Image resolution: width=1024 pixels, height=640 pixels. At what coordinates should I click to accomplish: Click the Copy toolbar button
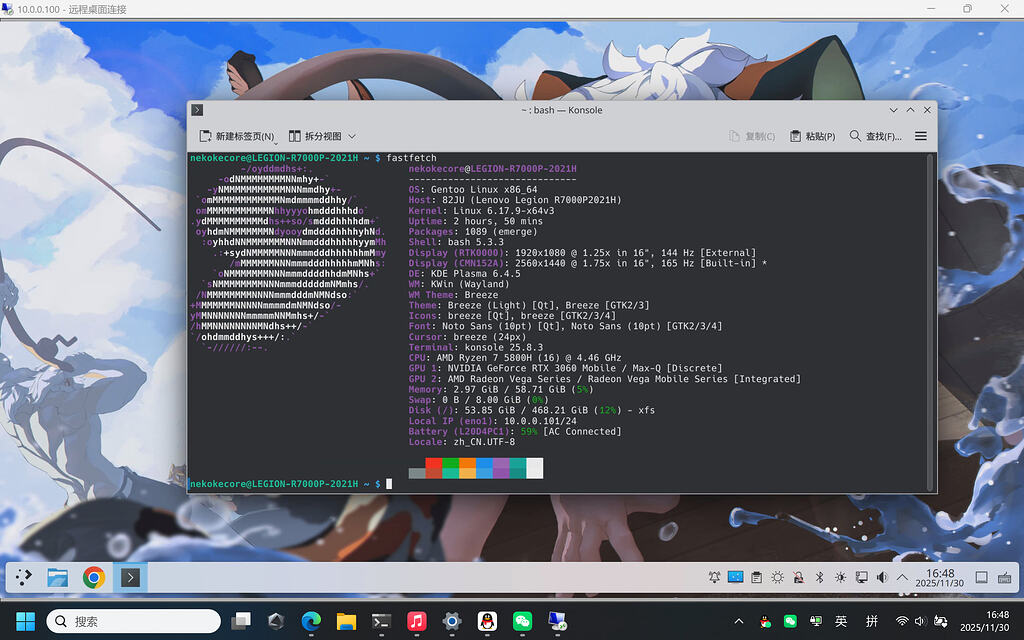click(x=752, y=136)
